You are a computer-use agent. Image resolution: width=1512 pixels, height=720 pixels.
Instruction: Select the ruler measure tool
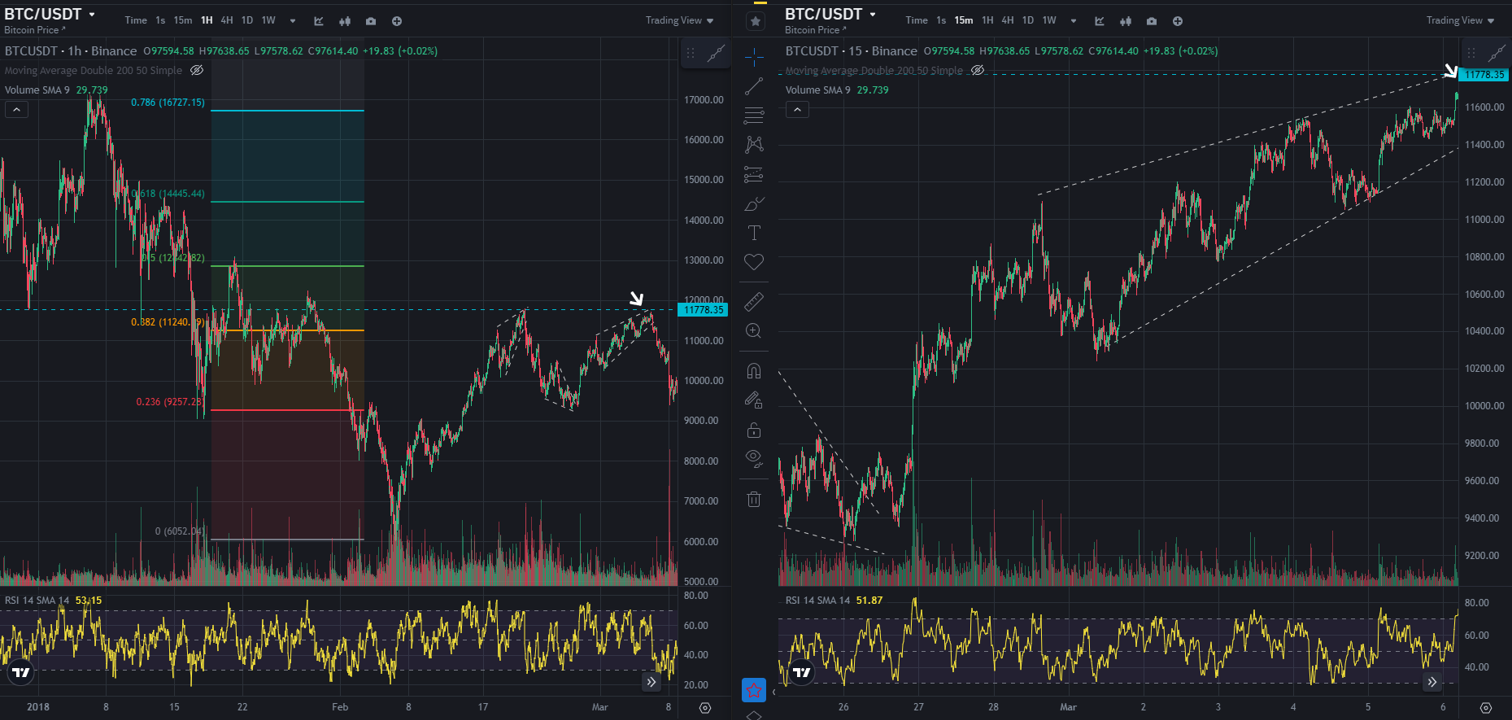pyautogui.click(x=754, y=300)
